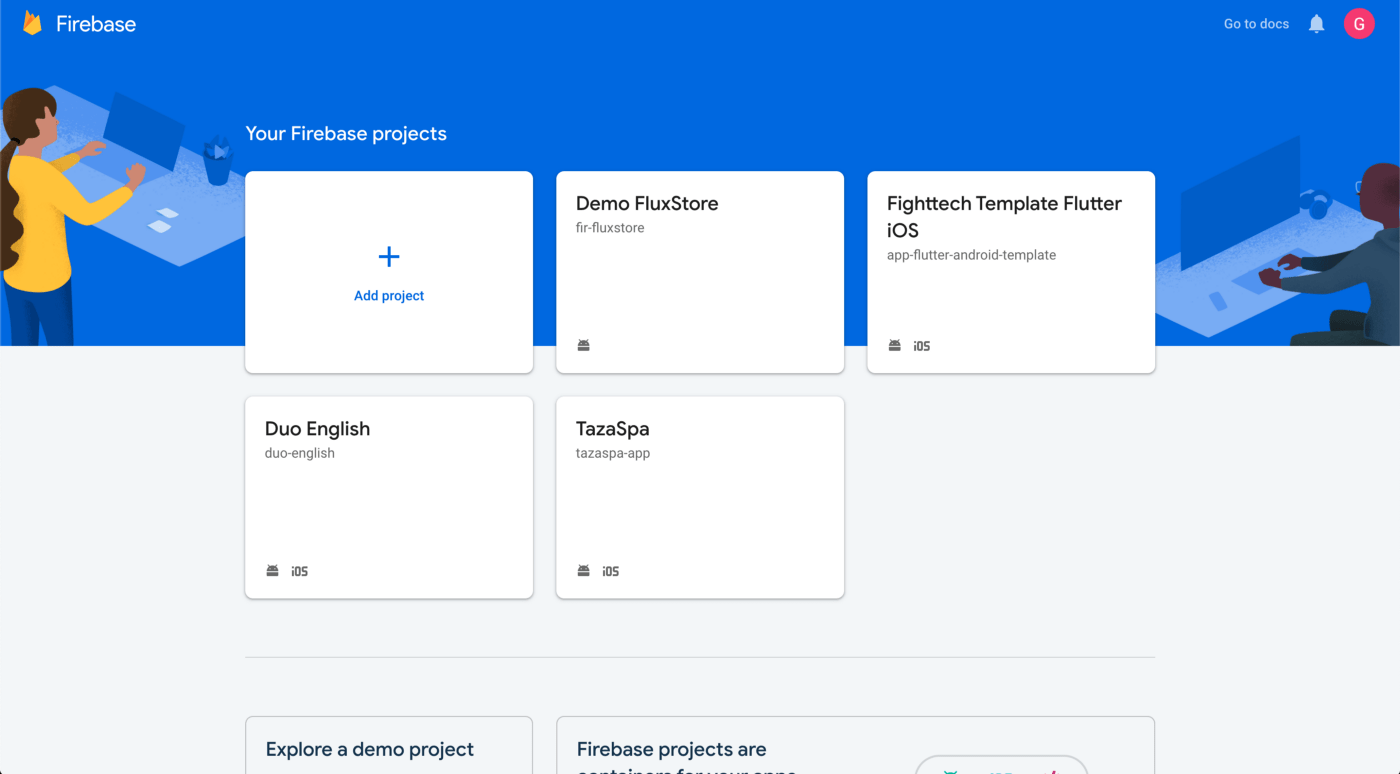Screen dimensions: 1400x774
Task: Click iOS icon on Duo English card
Action: pos(300,572)
